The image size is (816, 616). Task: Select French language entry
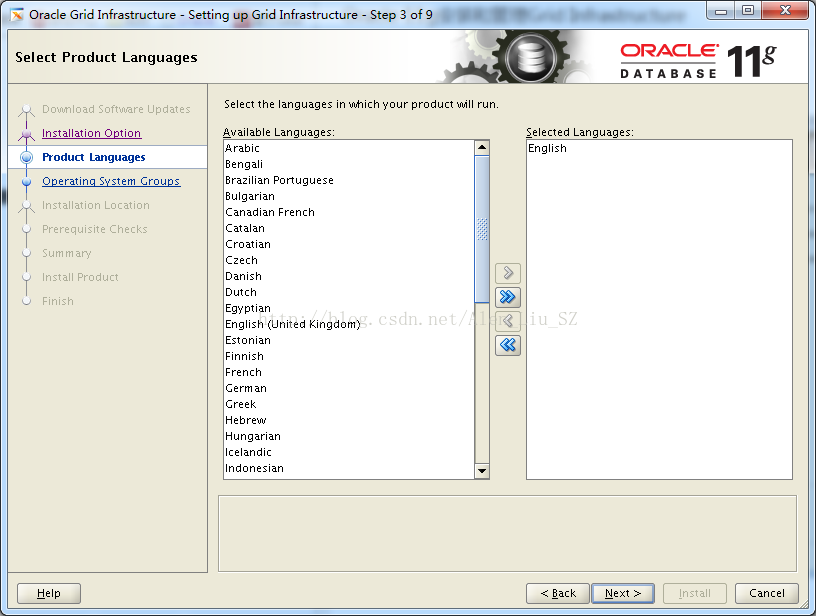tap(349, 372)
